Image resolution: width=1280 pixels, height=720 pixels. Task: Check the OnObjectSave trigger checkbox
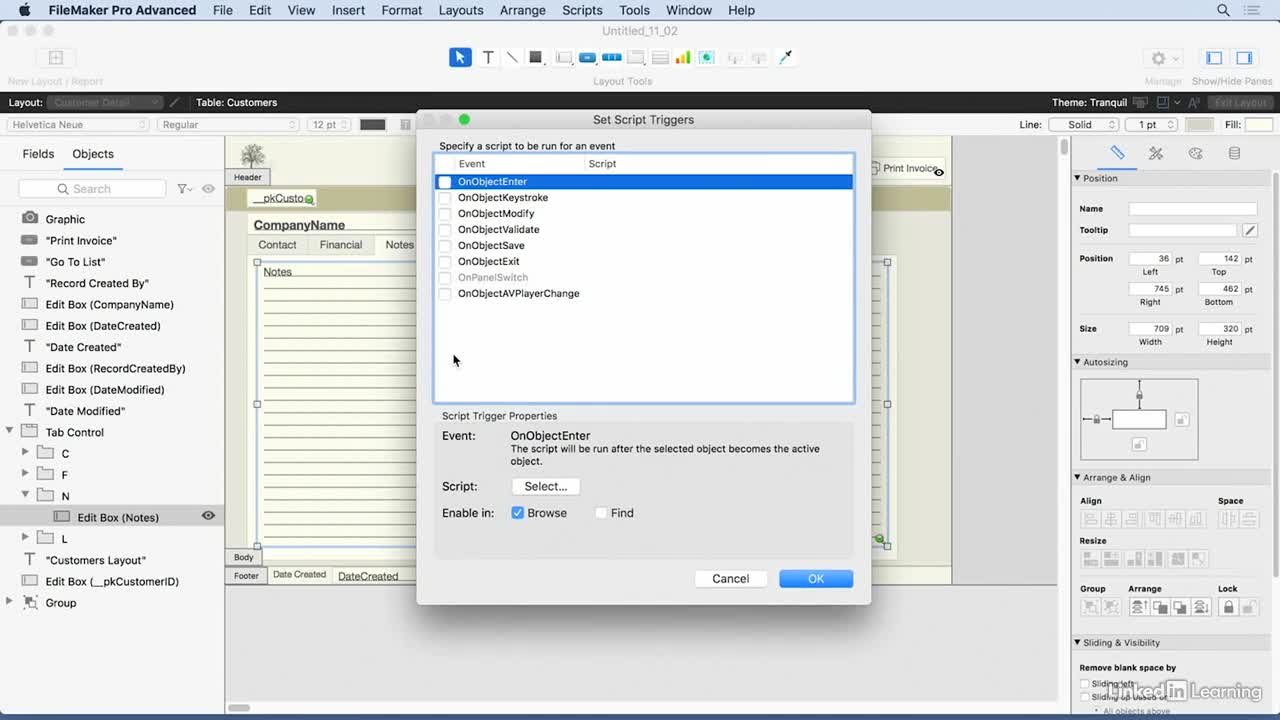pyautogui.click(x=445, y=246)
